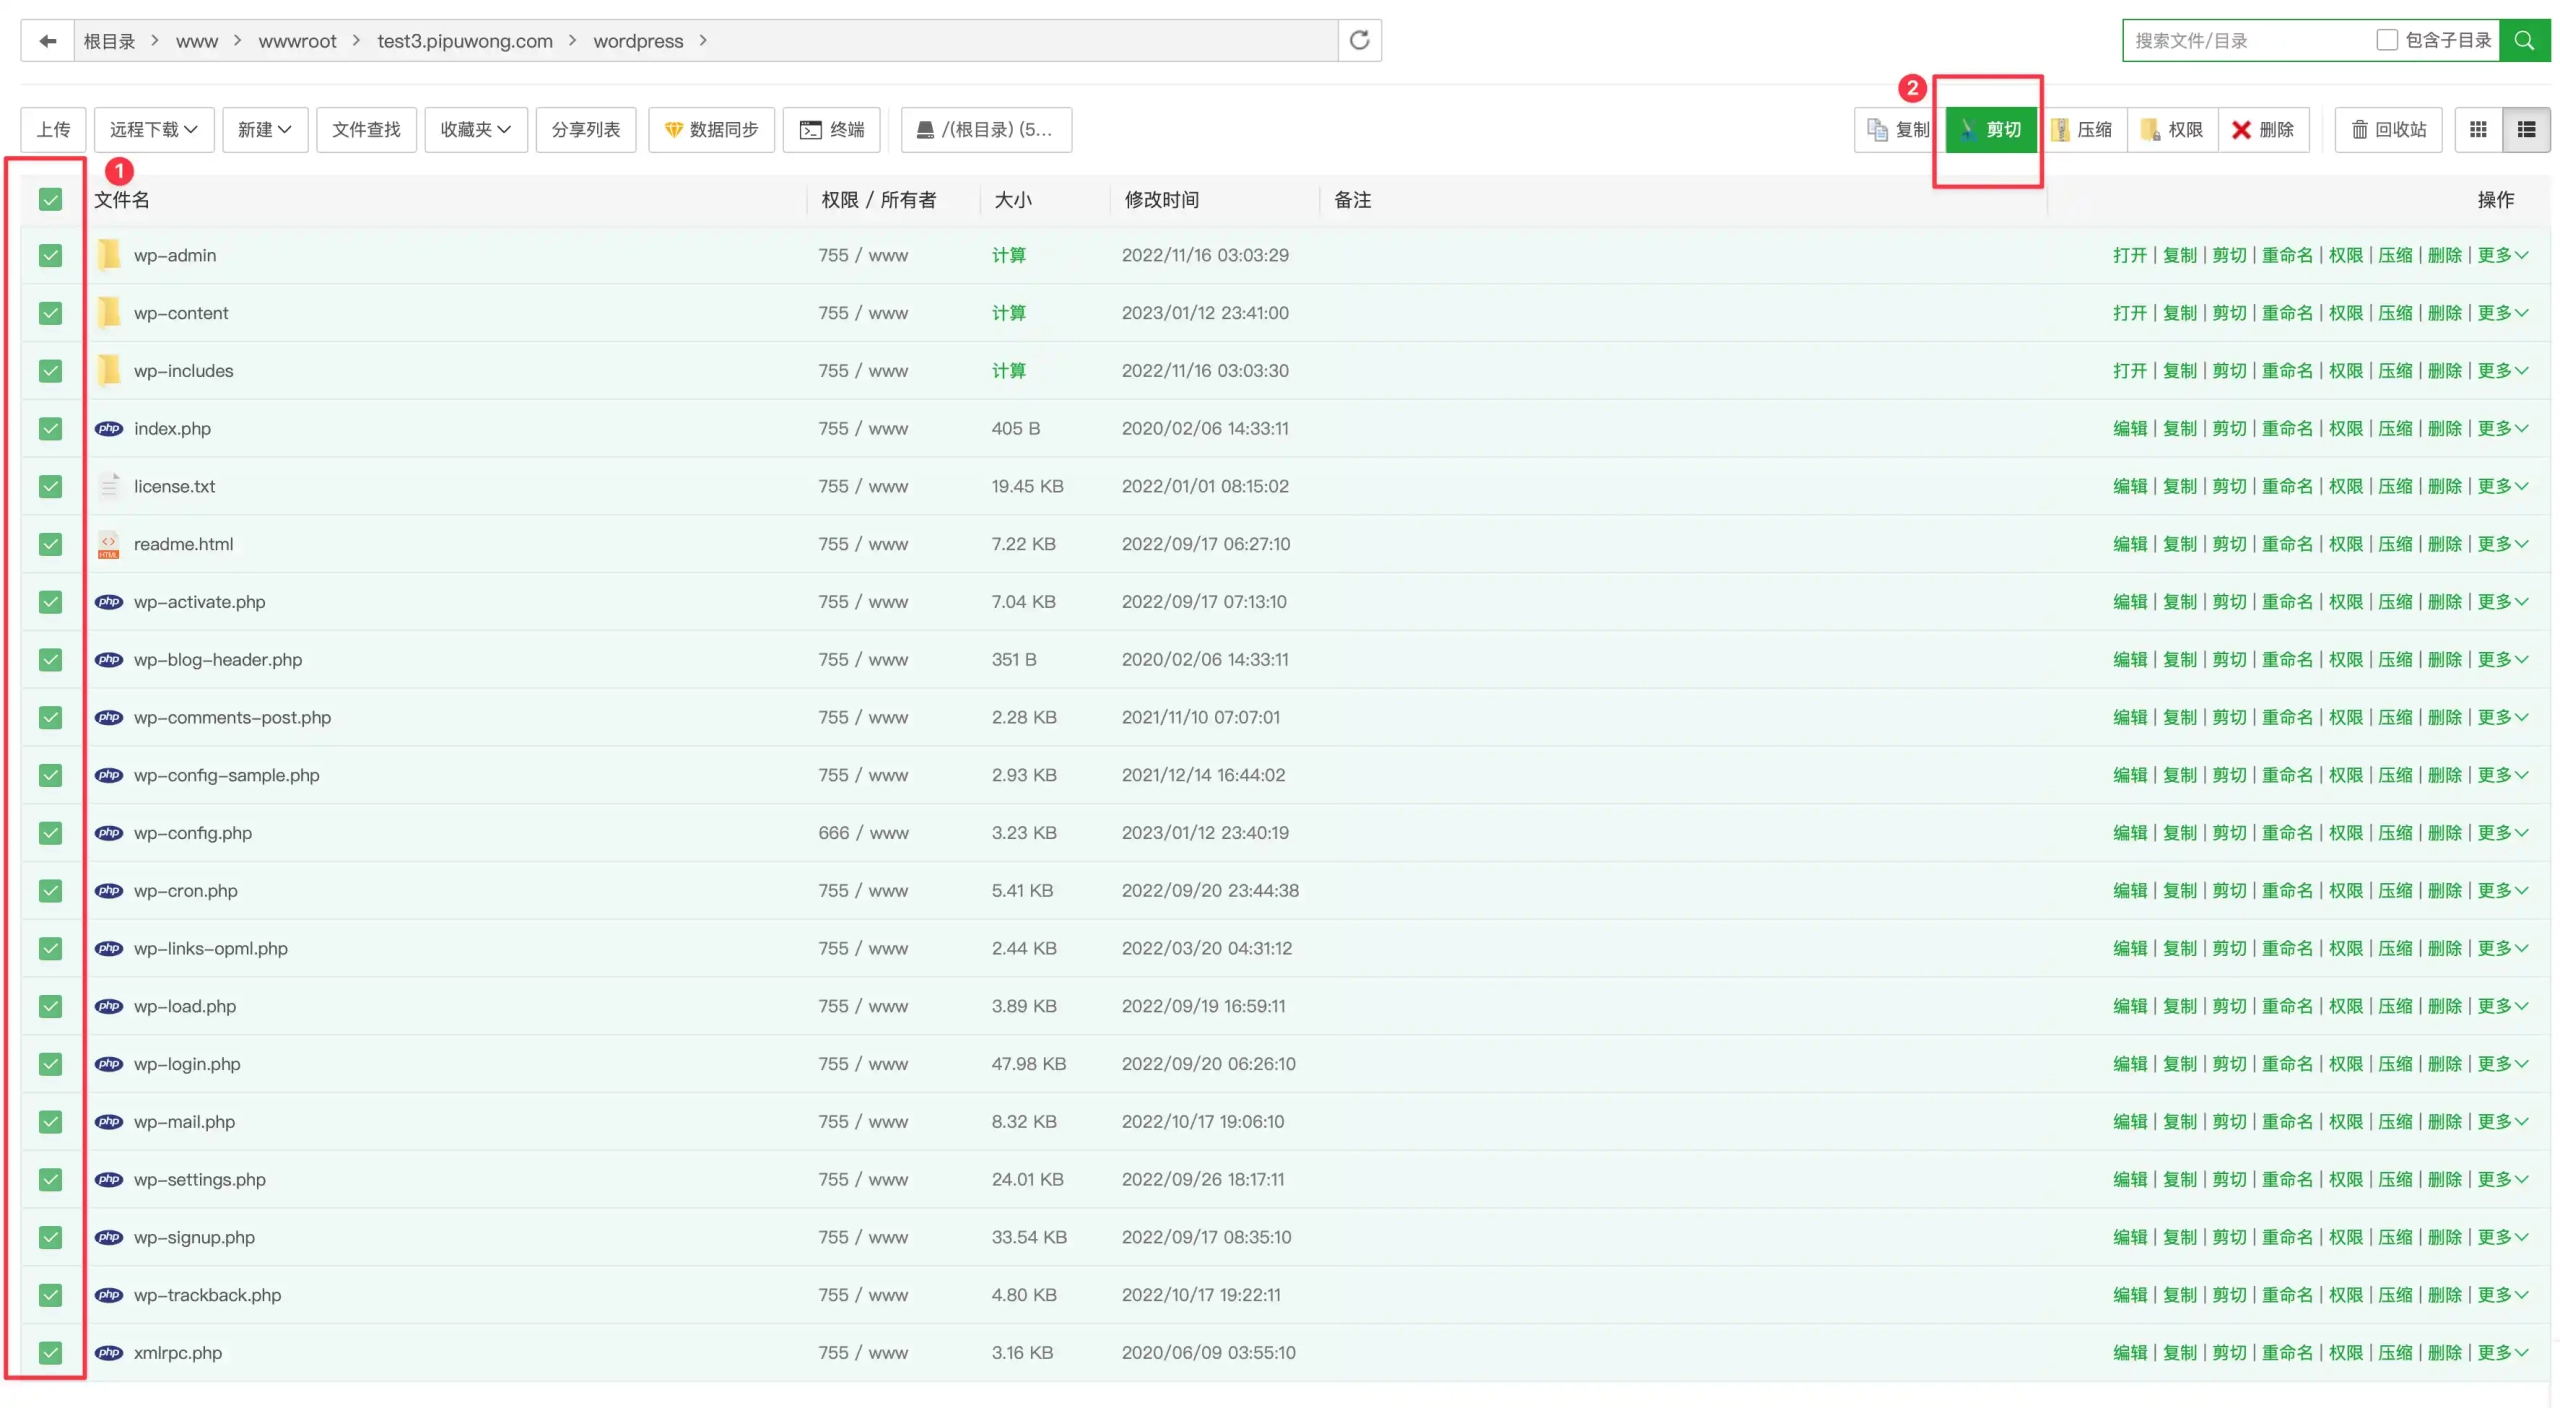Click the readme.html file icon
The width and height of the screenshot is (2560, 1408).
108,544
